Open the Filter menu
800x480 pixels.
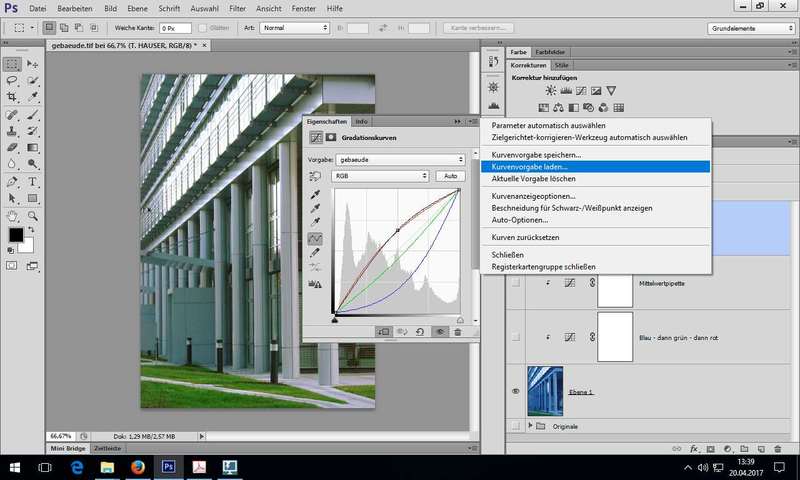(x=235, y=7)
